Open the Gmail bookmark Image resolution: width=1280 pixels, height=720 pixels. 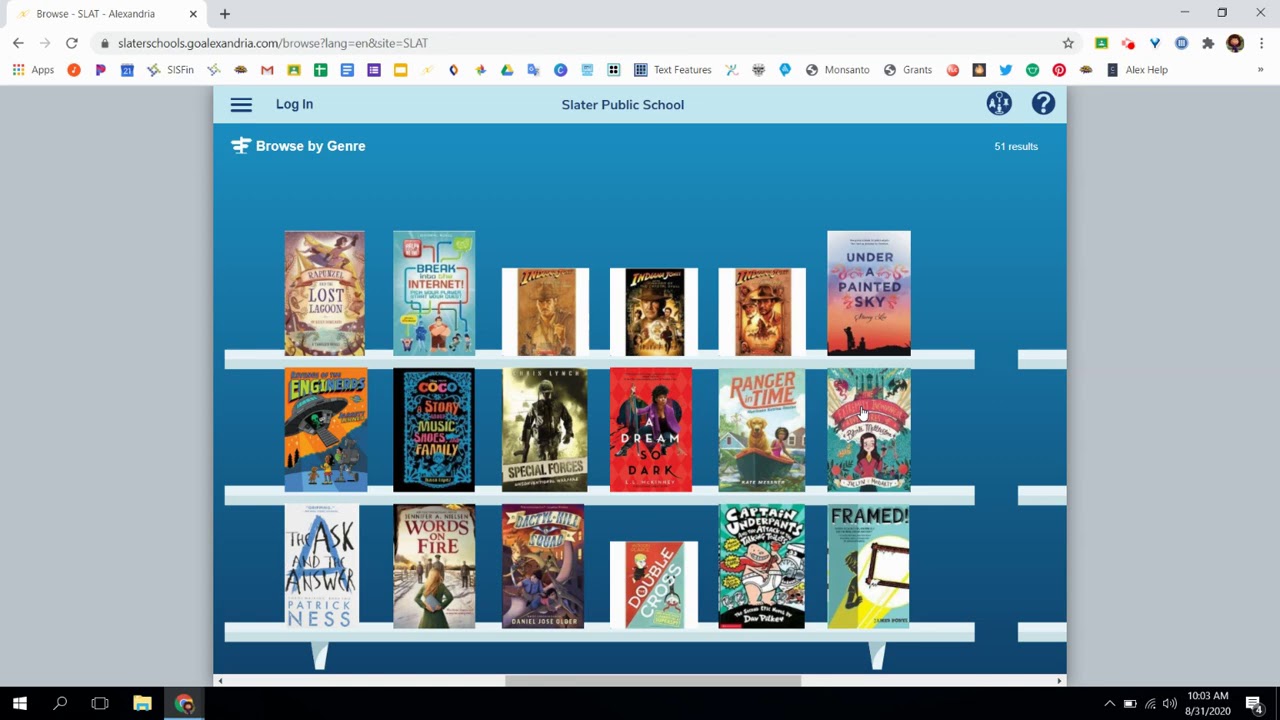click(267, 70)
